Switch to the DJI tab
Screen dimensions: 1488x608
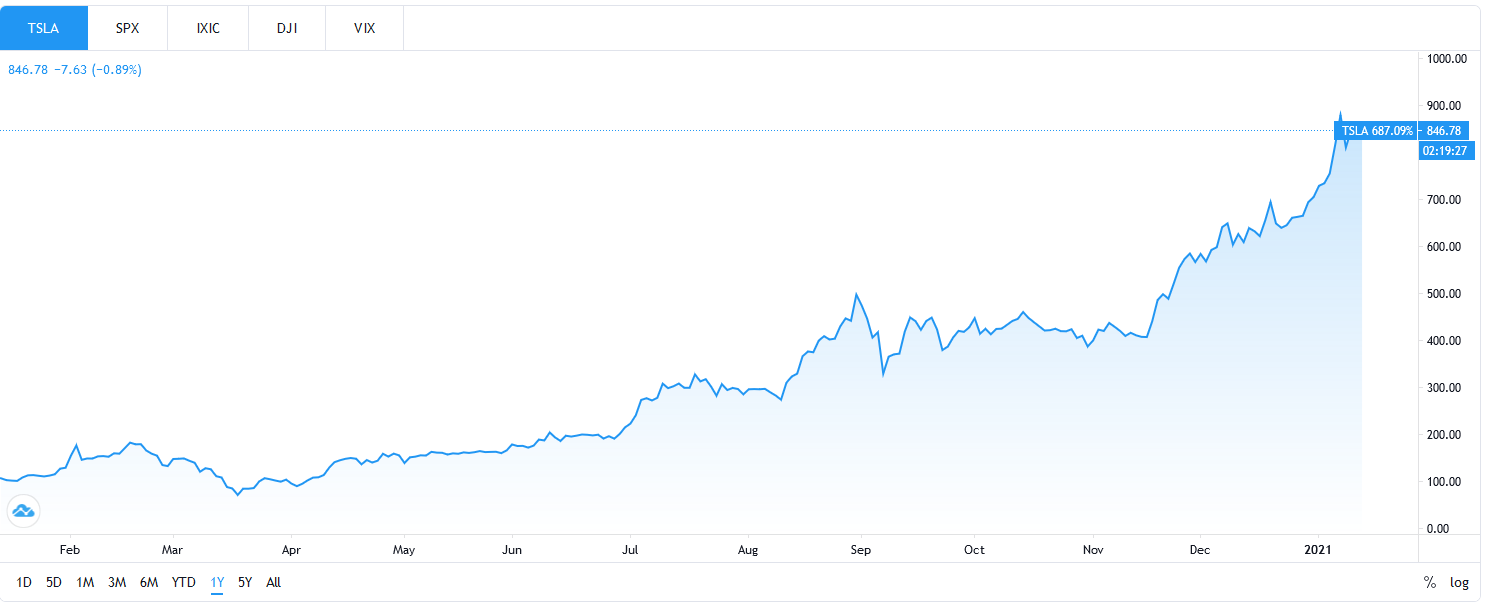click(286, 28)
